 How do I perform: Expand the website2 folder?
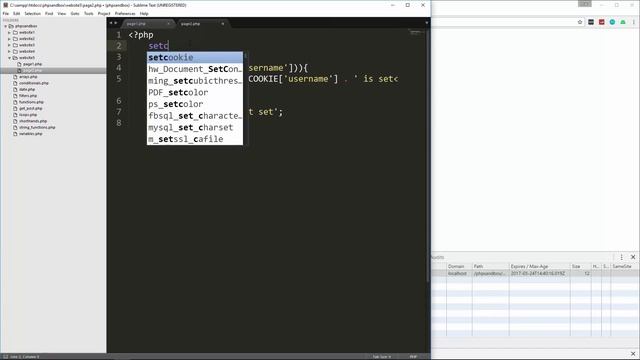(x=9, y=39)
